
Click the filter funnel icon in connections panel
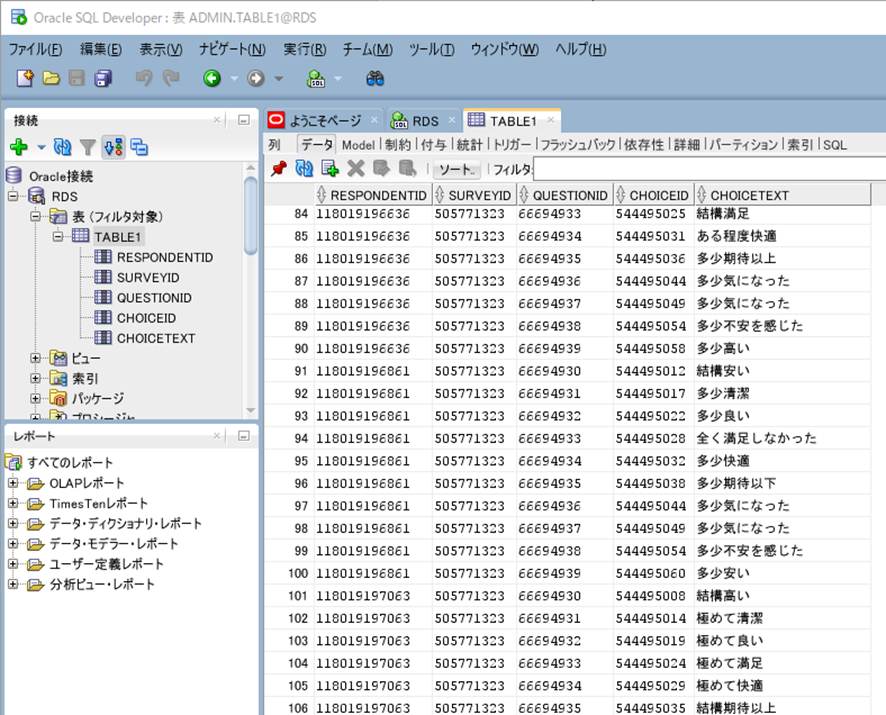pyautogui.click(x=88, y=148)
